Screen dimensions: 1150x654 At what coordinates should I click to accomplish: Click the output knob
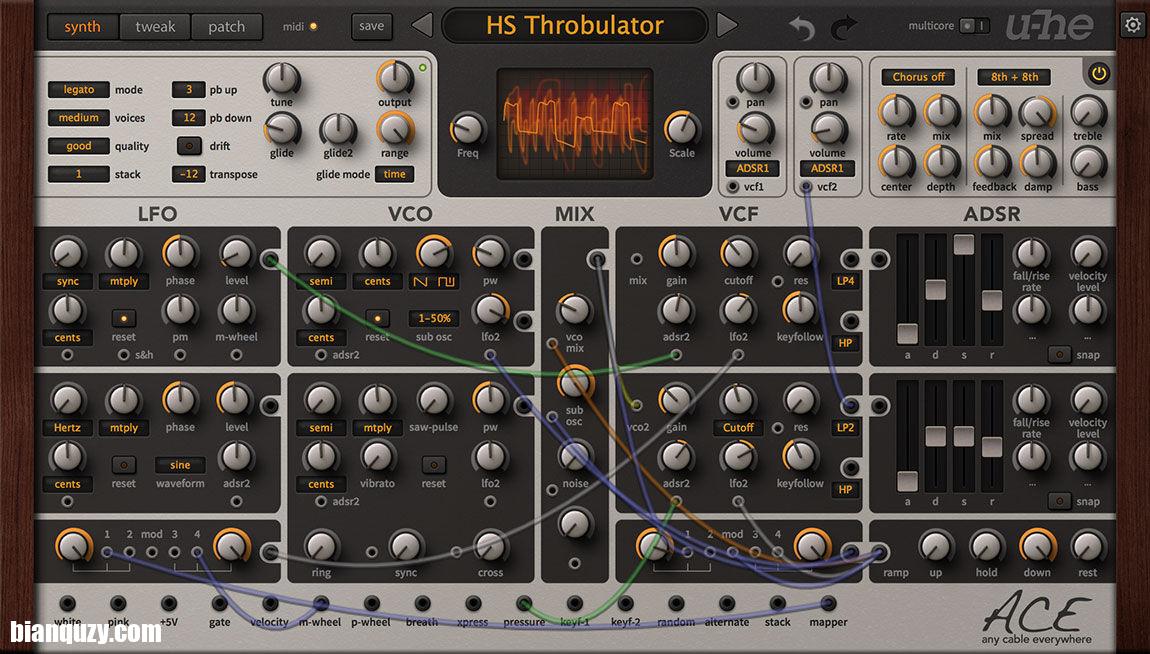(x=395, y=78)
